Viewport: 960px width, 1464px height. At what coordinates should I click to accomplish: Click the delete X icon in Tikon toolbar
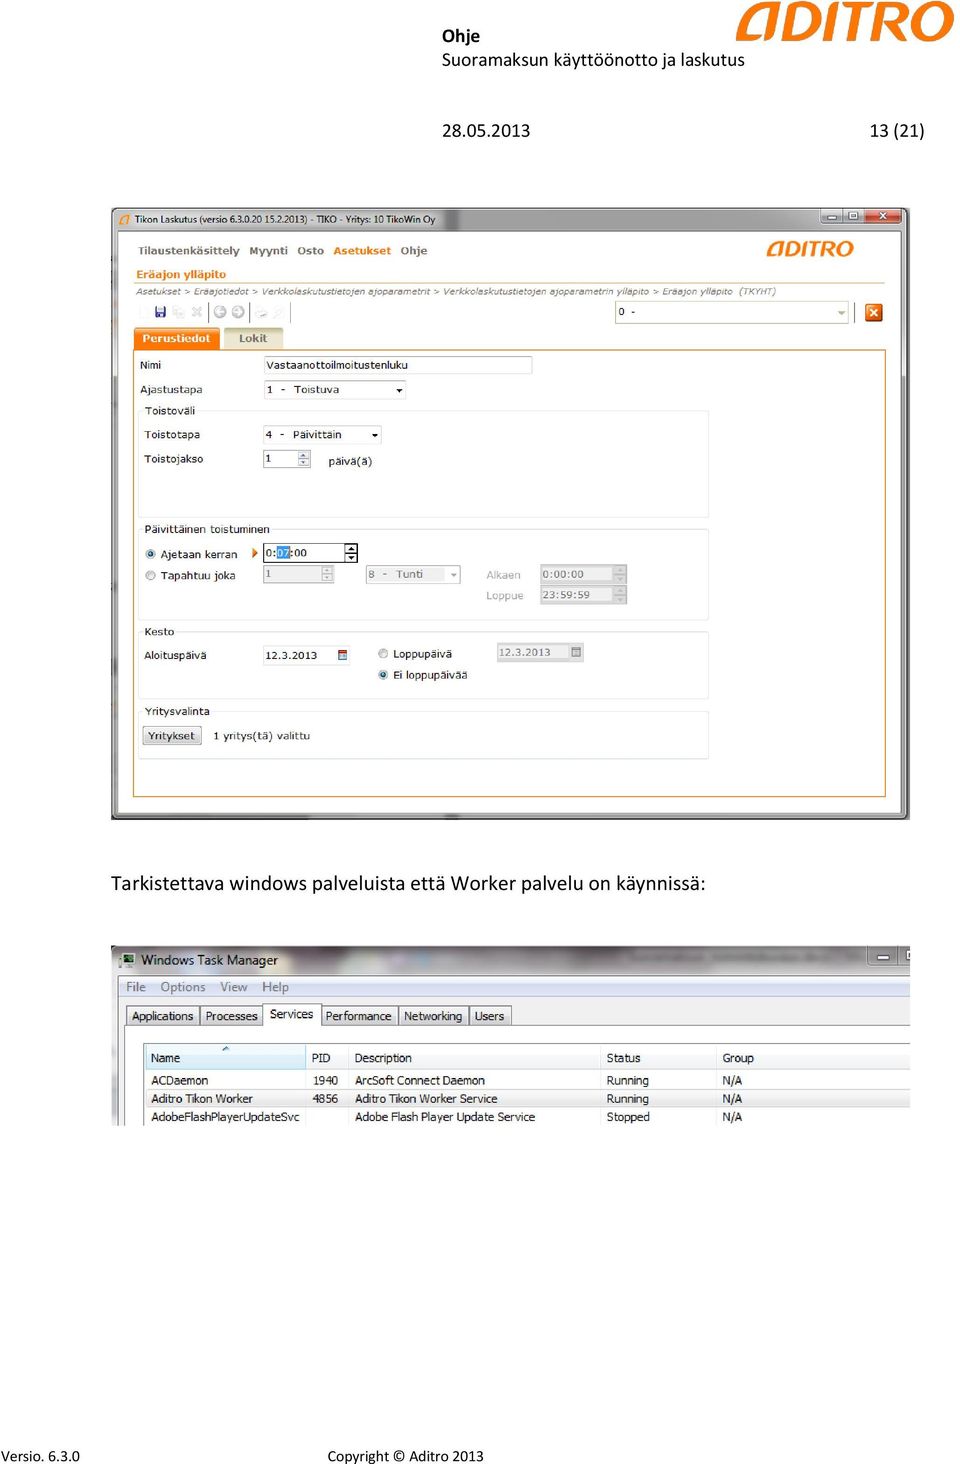pyautogui.click(x=196, y=312)
